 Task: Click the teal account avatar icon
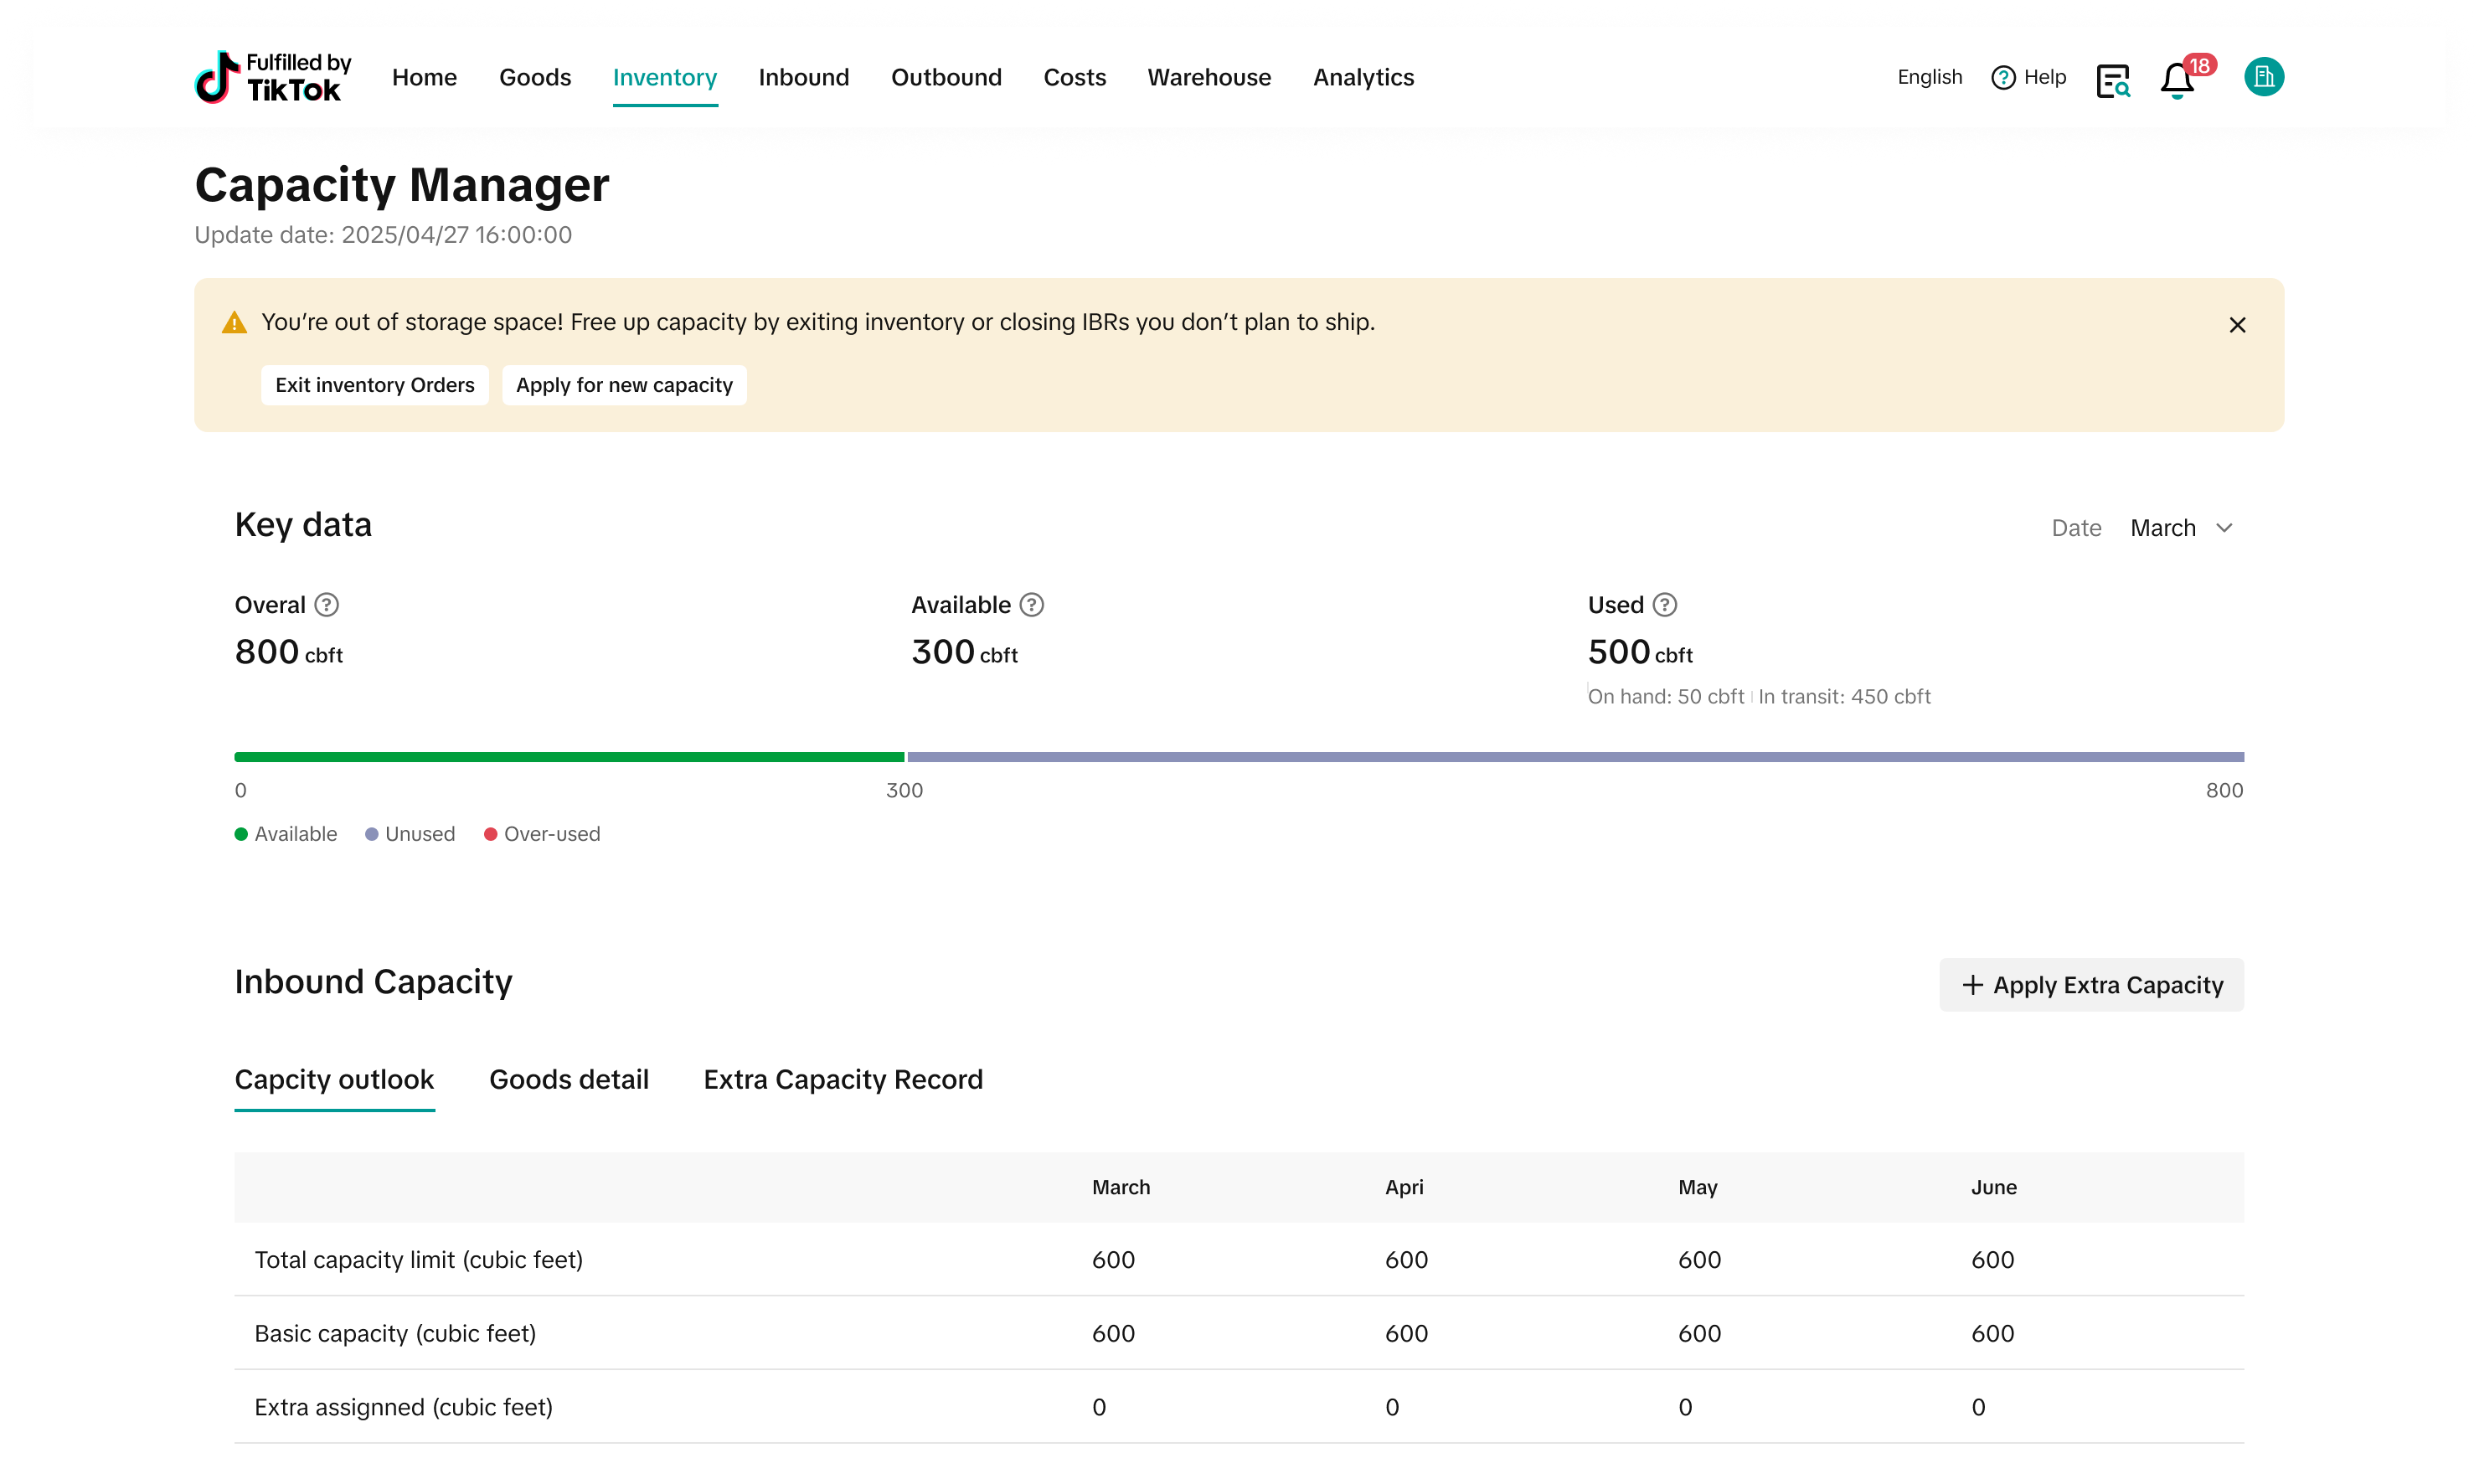tap(2263, 77)
